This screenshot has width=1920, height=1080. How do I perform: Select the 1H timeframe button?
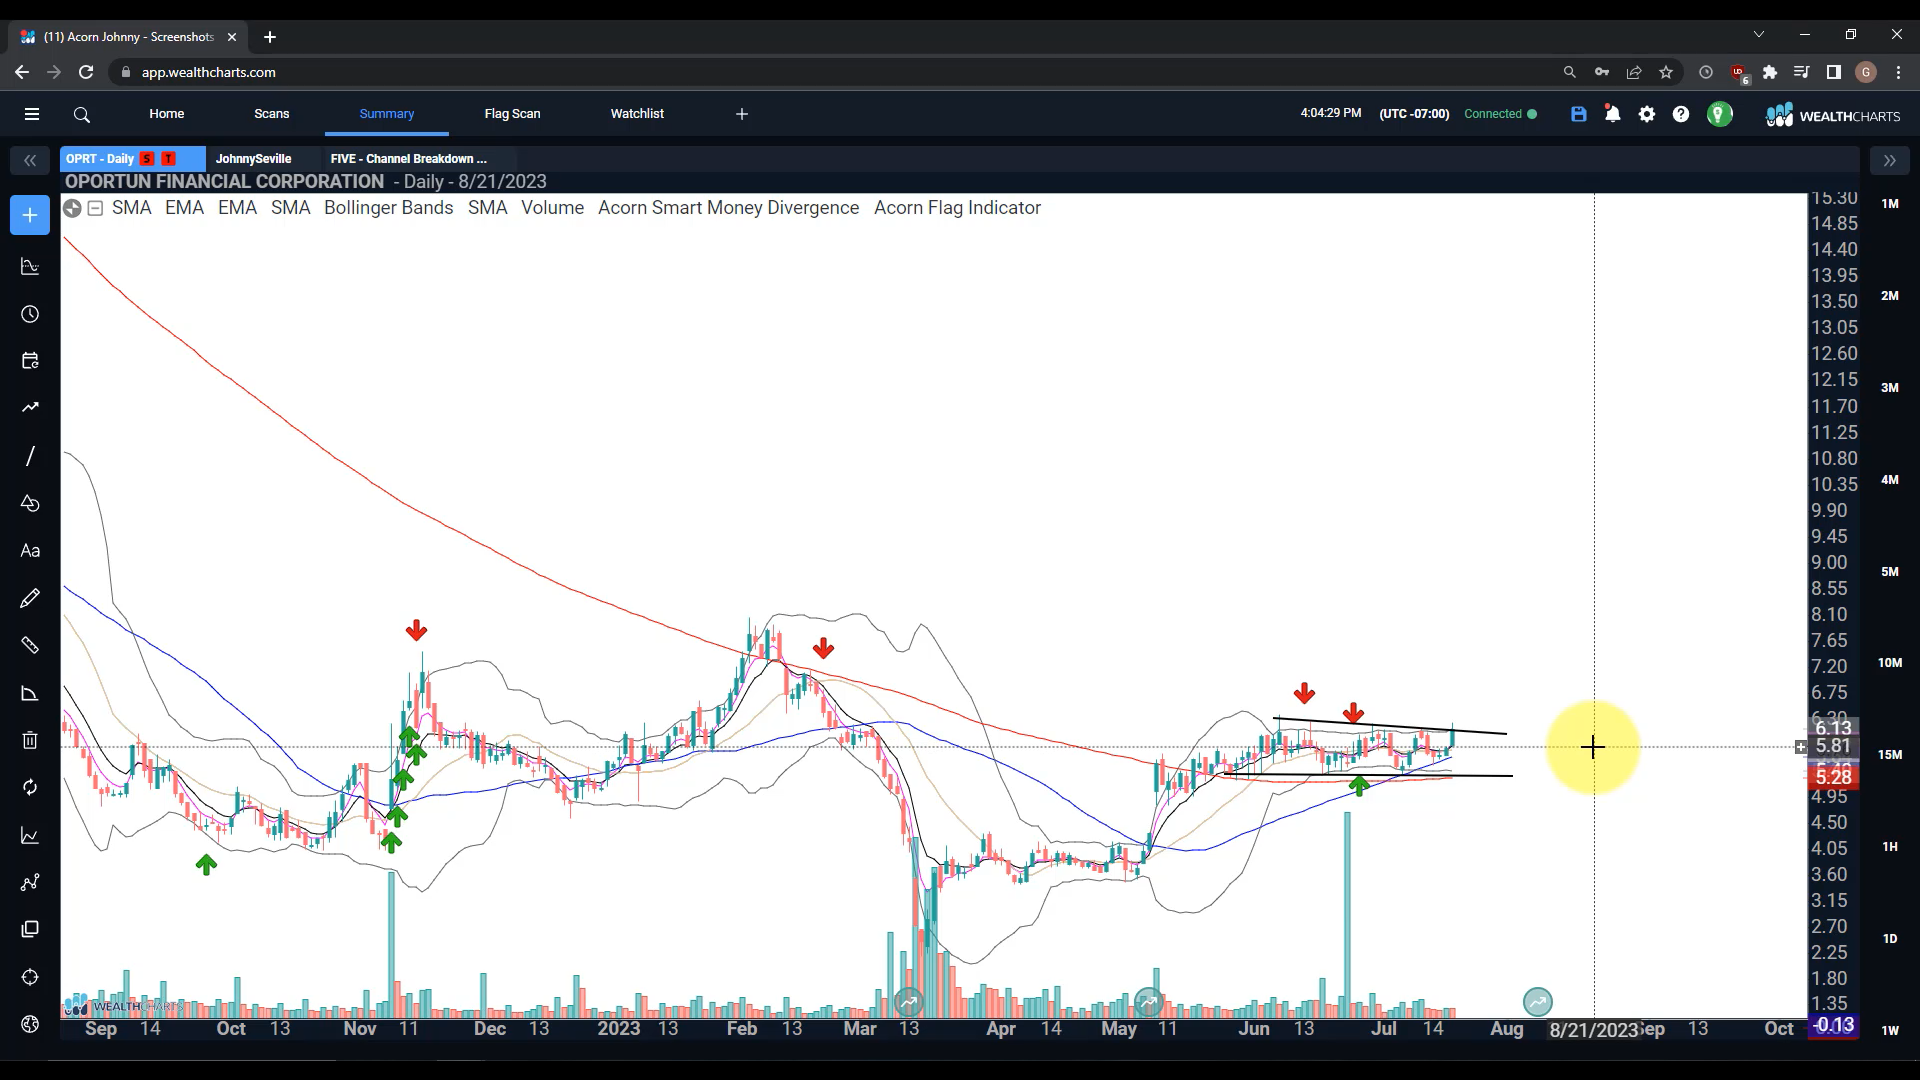point(1890,847)
